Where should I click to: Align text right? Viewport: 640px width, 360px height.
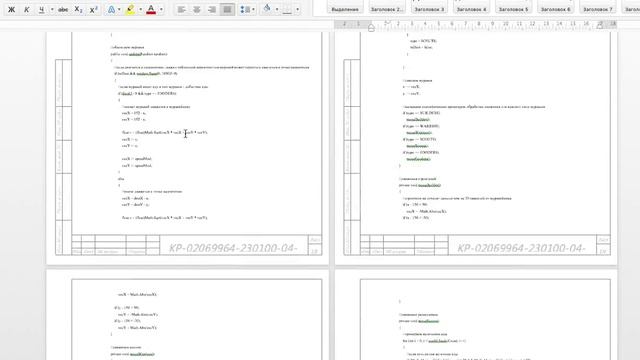tap(212, 9)
